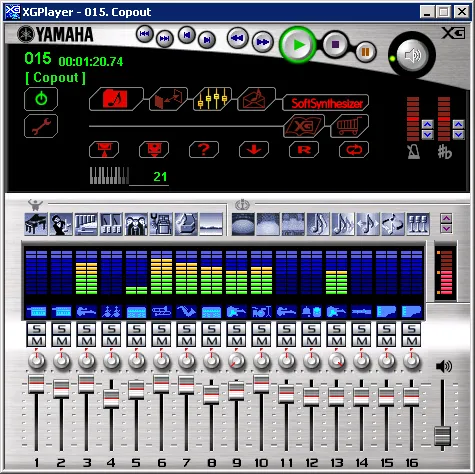Click the red upward projector icon
The image size is (475, 474).
[x=104, y=150]
